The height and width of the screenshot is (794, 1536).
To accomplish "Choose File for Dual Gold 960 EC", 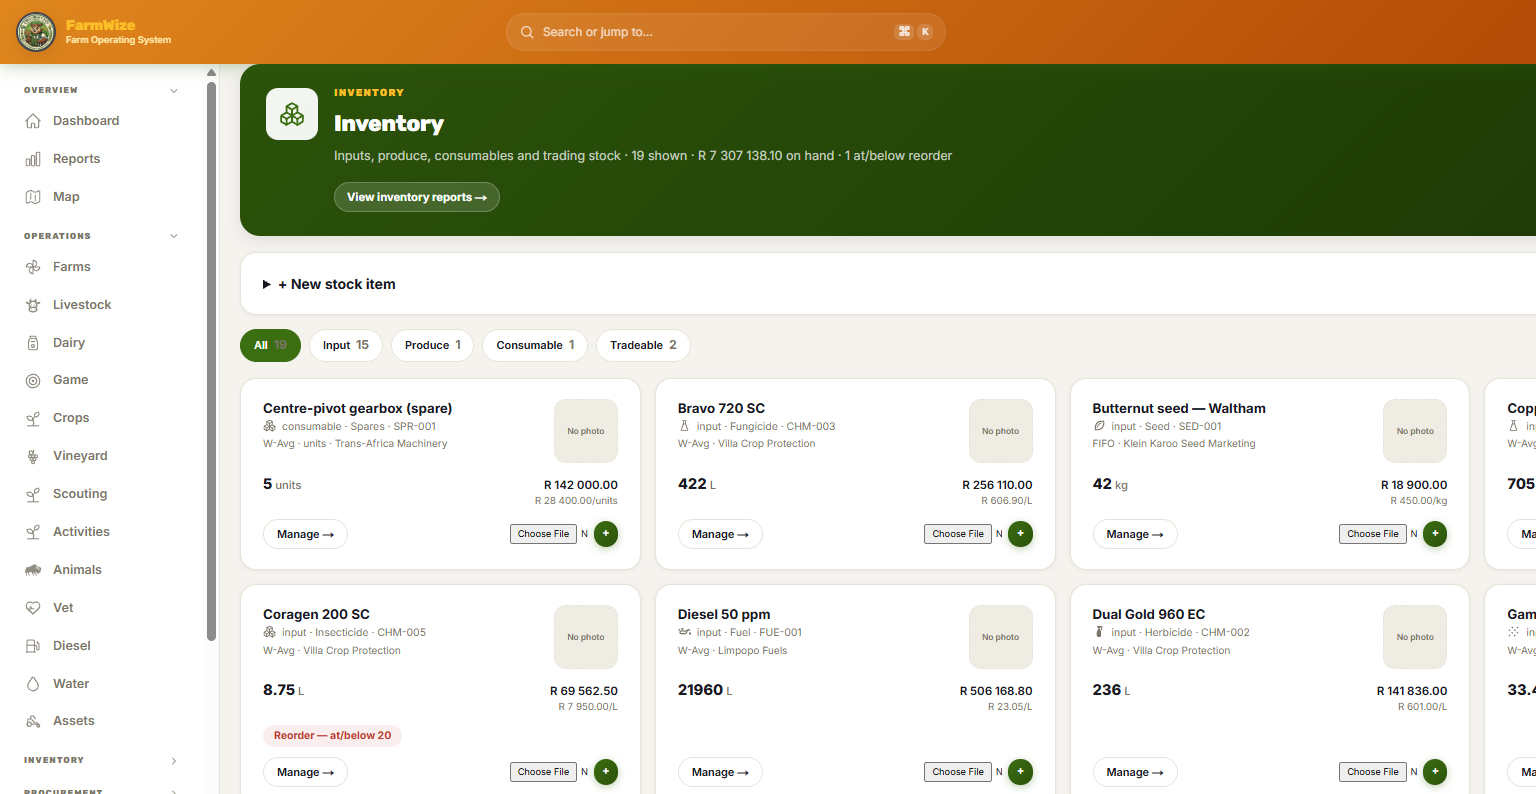I will [x=1373, y=772].
